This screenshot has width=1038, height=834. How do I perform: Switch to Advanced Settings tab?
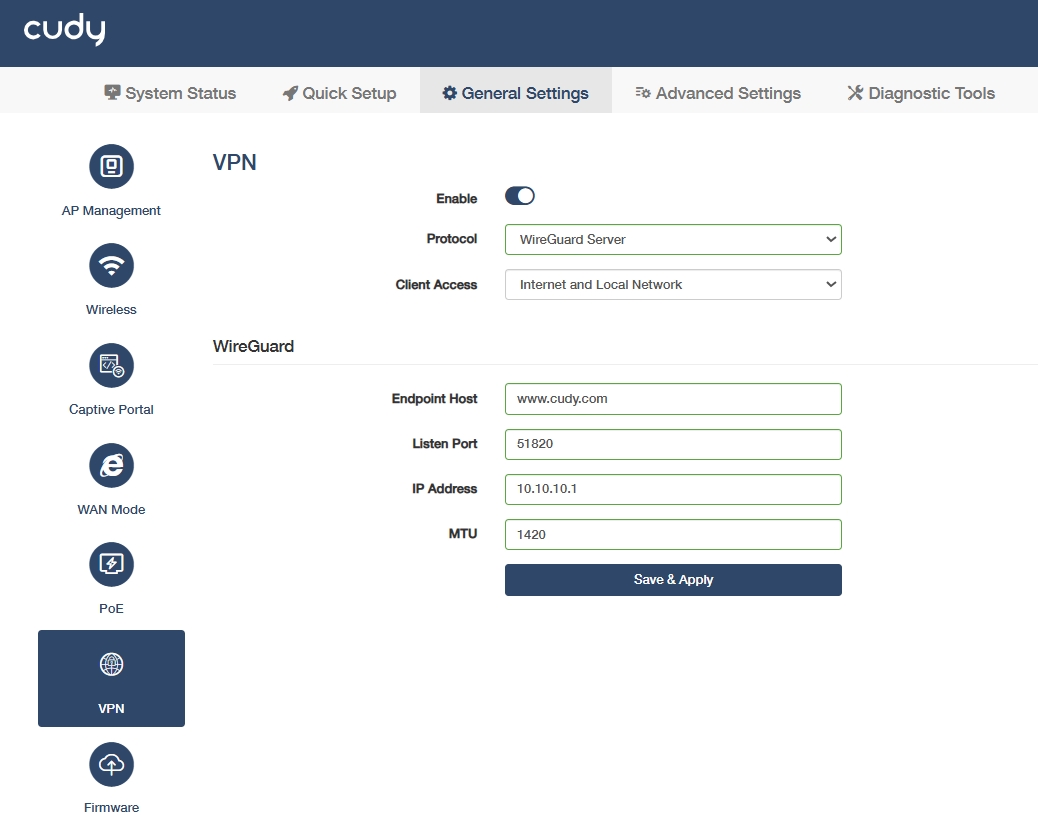pos(718,93)
